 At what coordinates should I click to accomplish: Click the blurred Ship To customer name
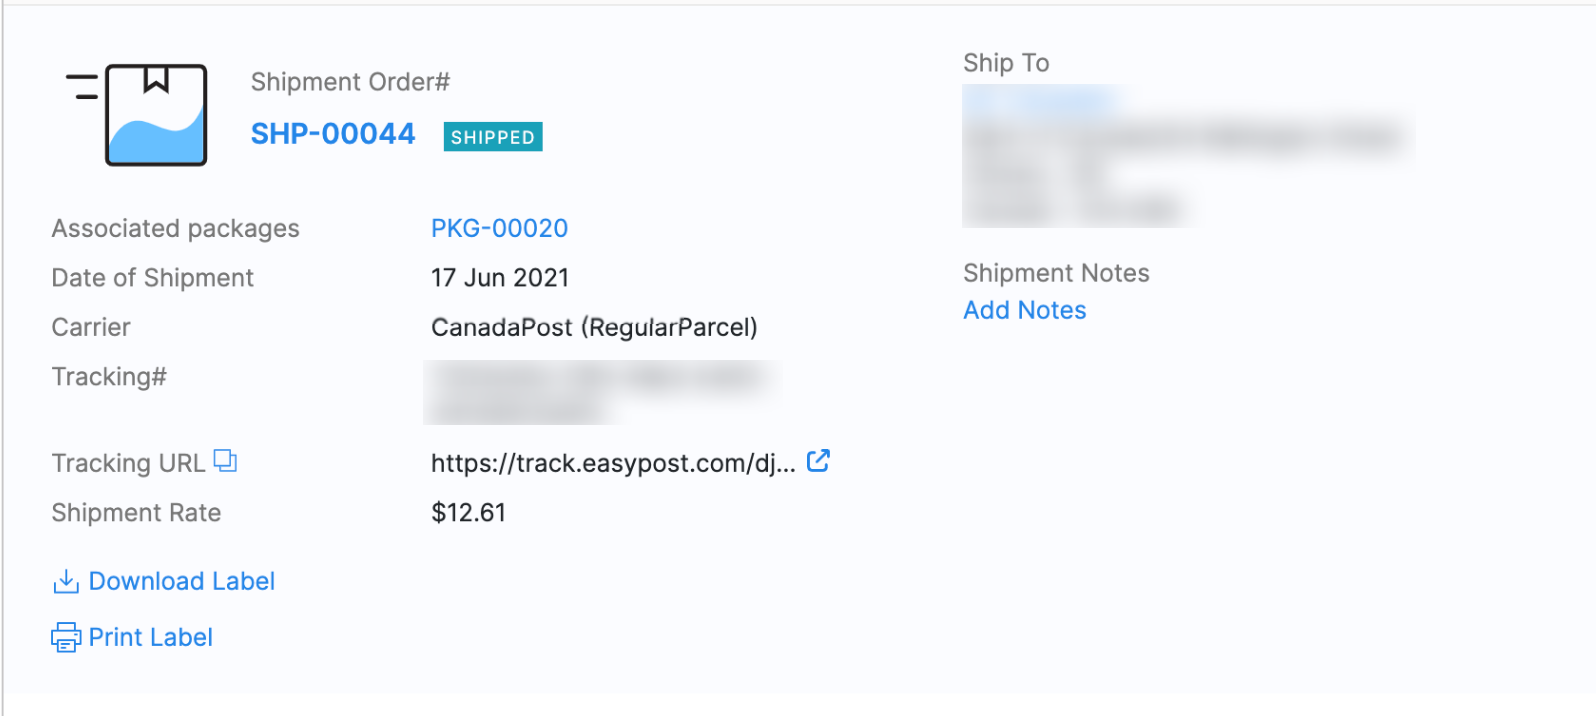(1040, 100)
